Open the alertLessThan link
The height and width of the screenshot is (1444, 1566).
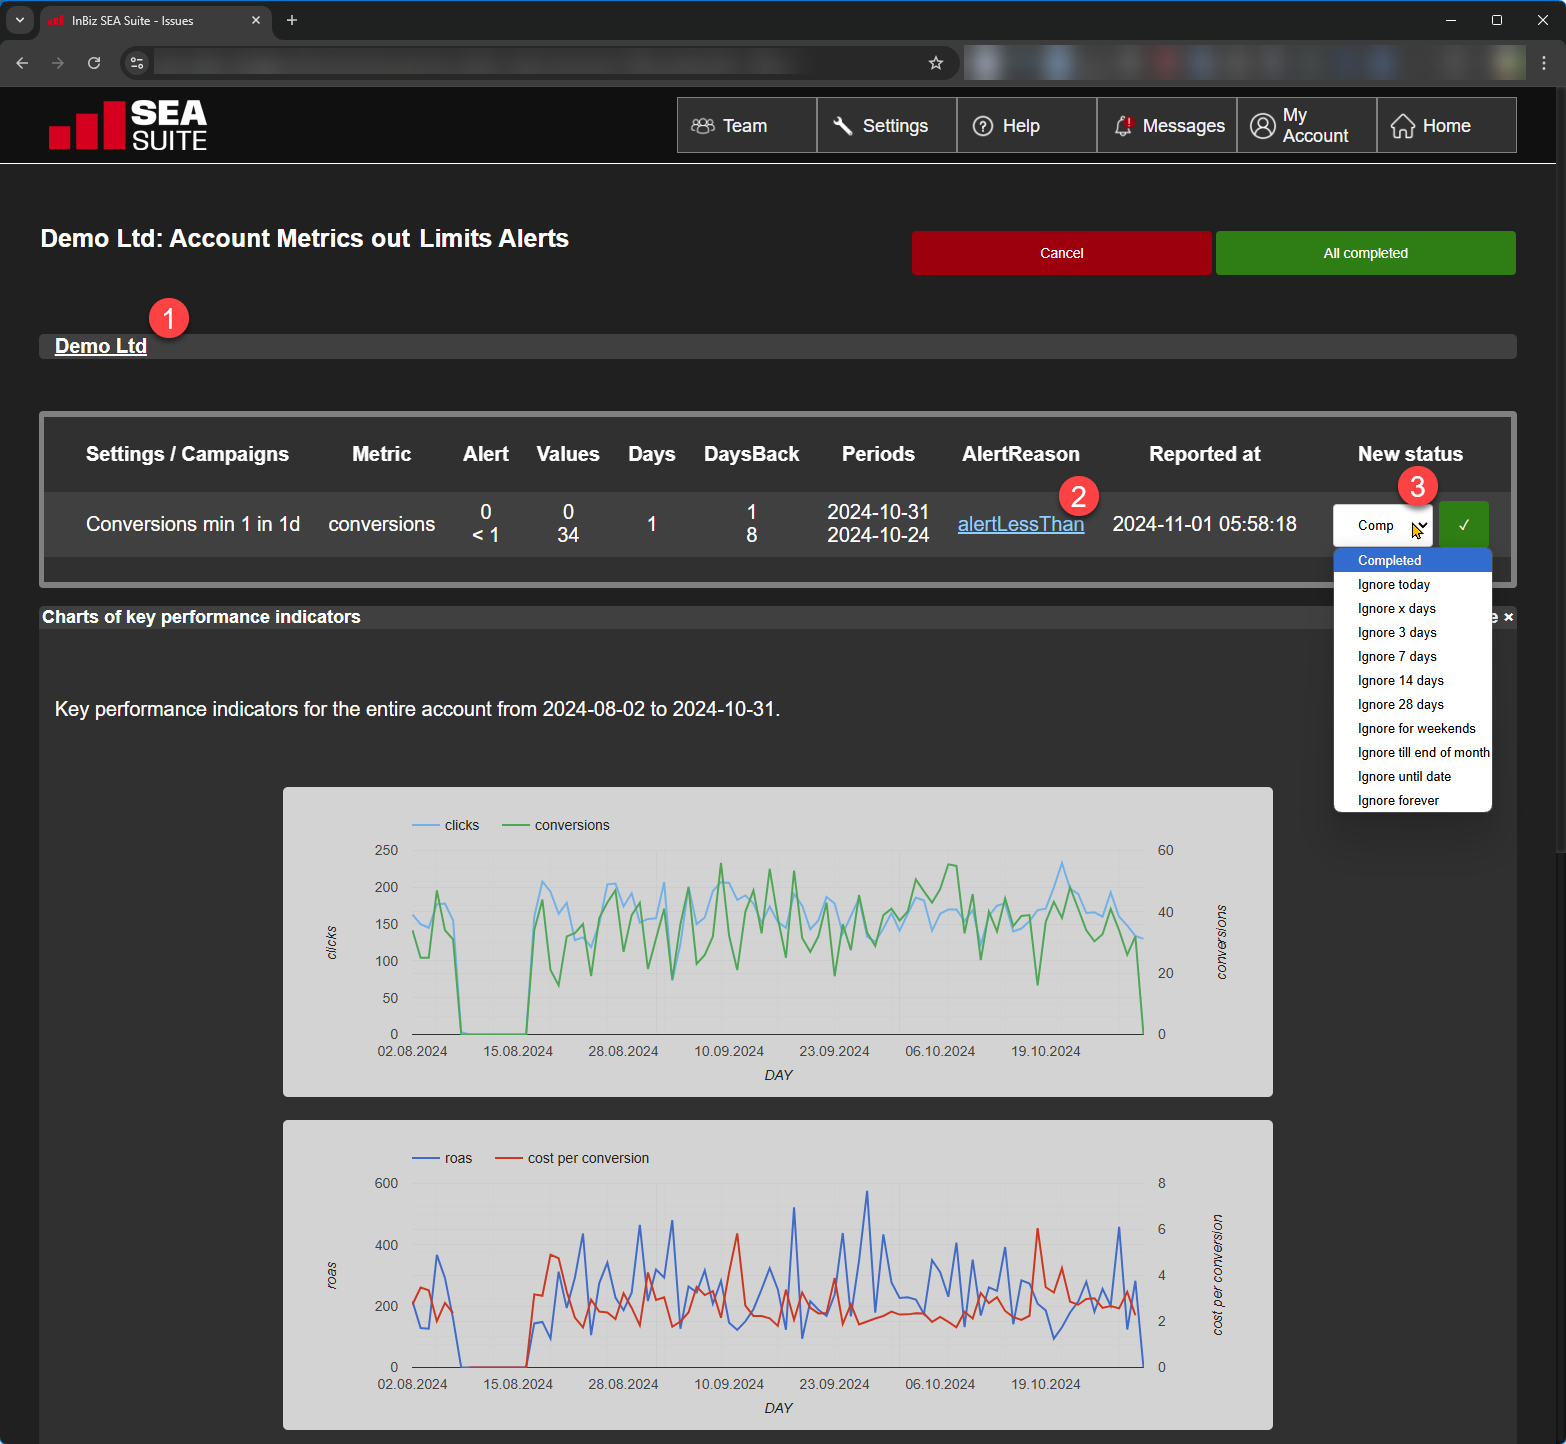click(x=1020, y=524)
